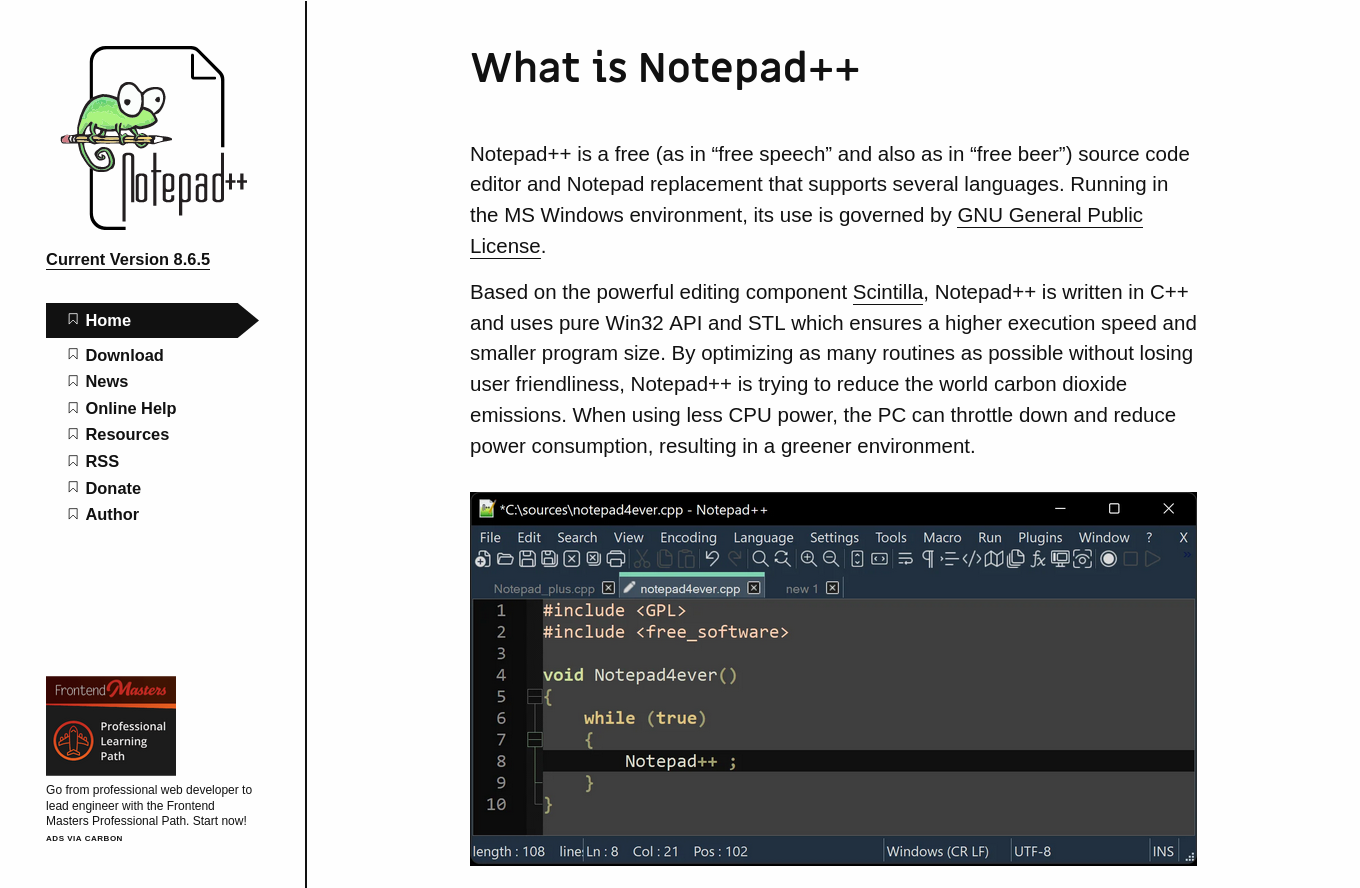Click the Zoom In toolbar icon
The width and height of the screenshot is (1360, 888).
[808, 559]
